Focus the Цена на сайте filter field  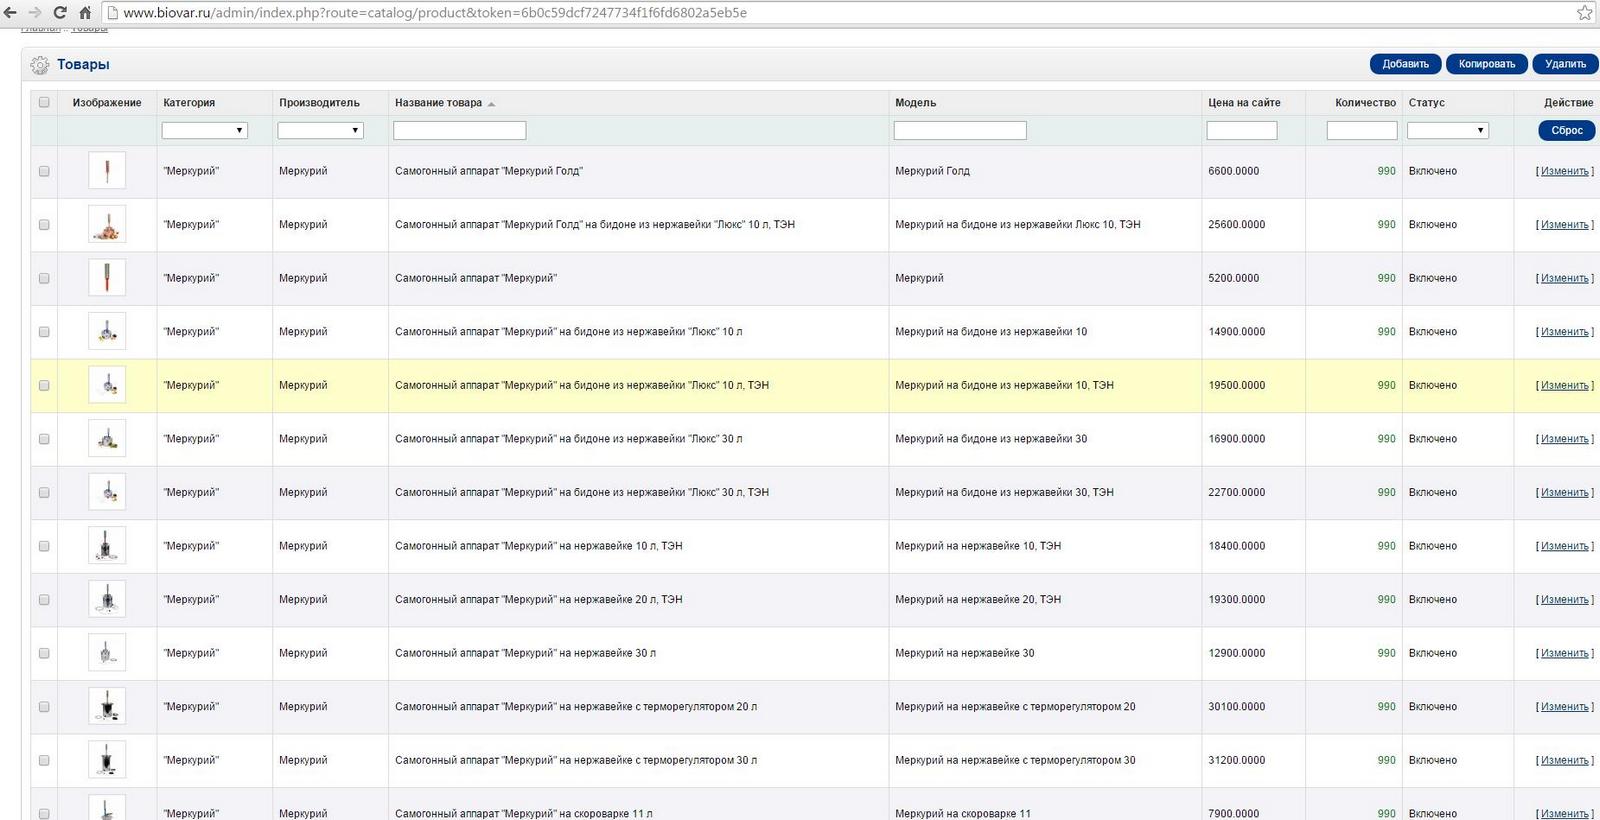(1242, 130)
